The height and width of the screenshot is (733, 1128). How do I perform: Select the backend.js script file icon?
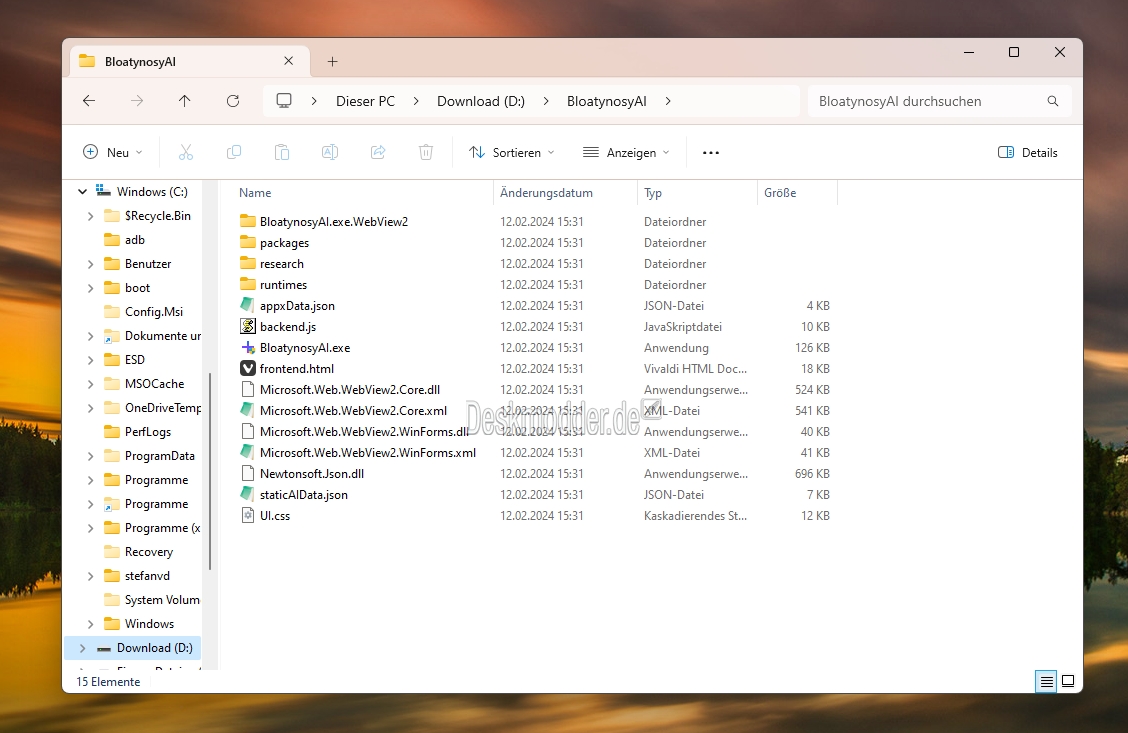tap(247, 327)
